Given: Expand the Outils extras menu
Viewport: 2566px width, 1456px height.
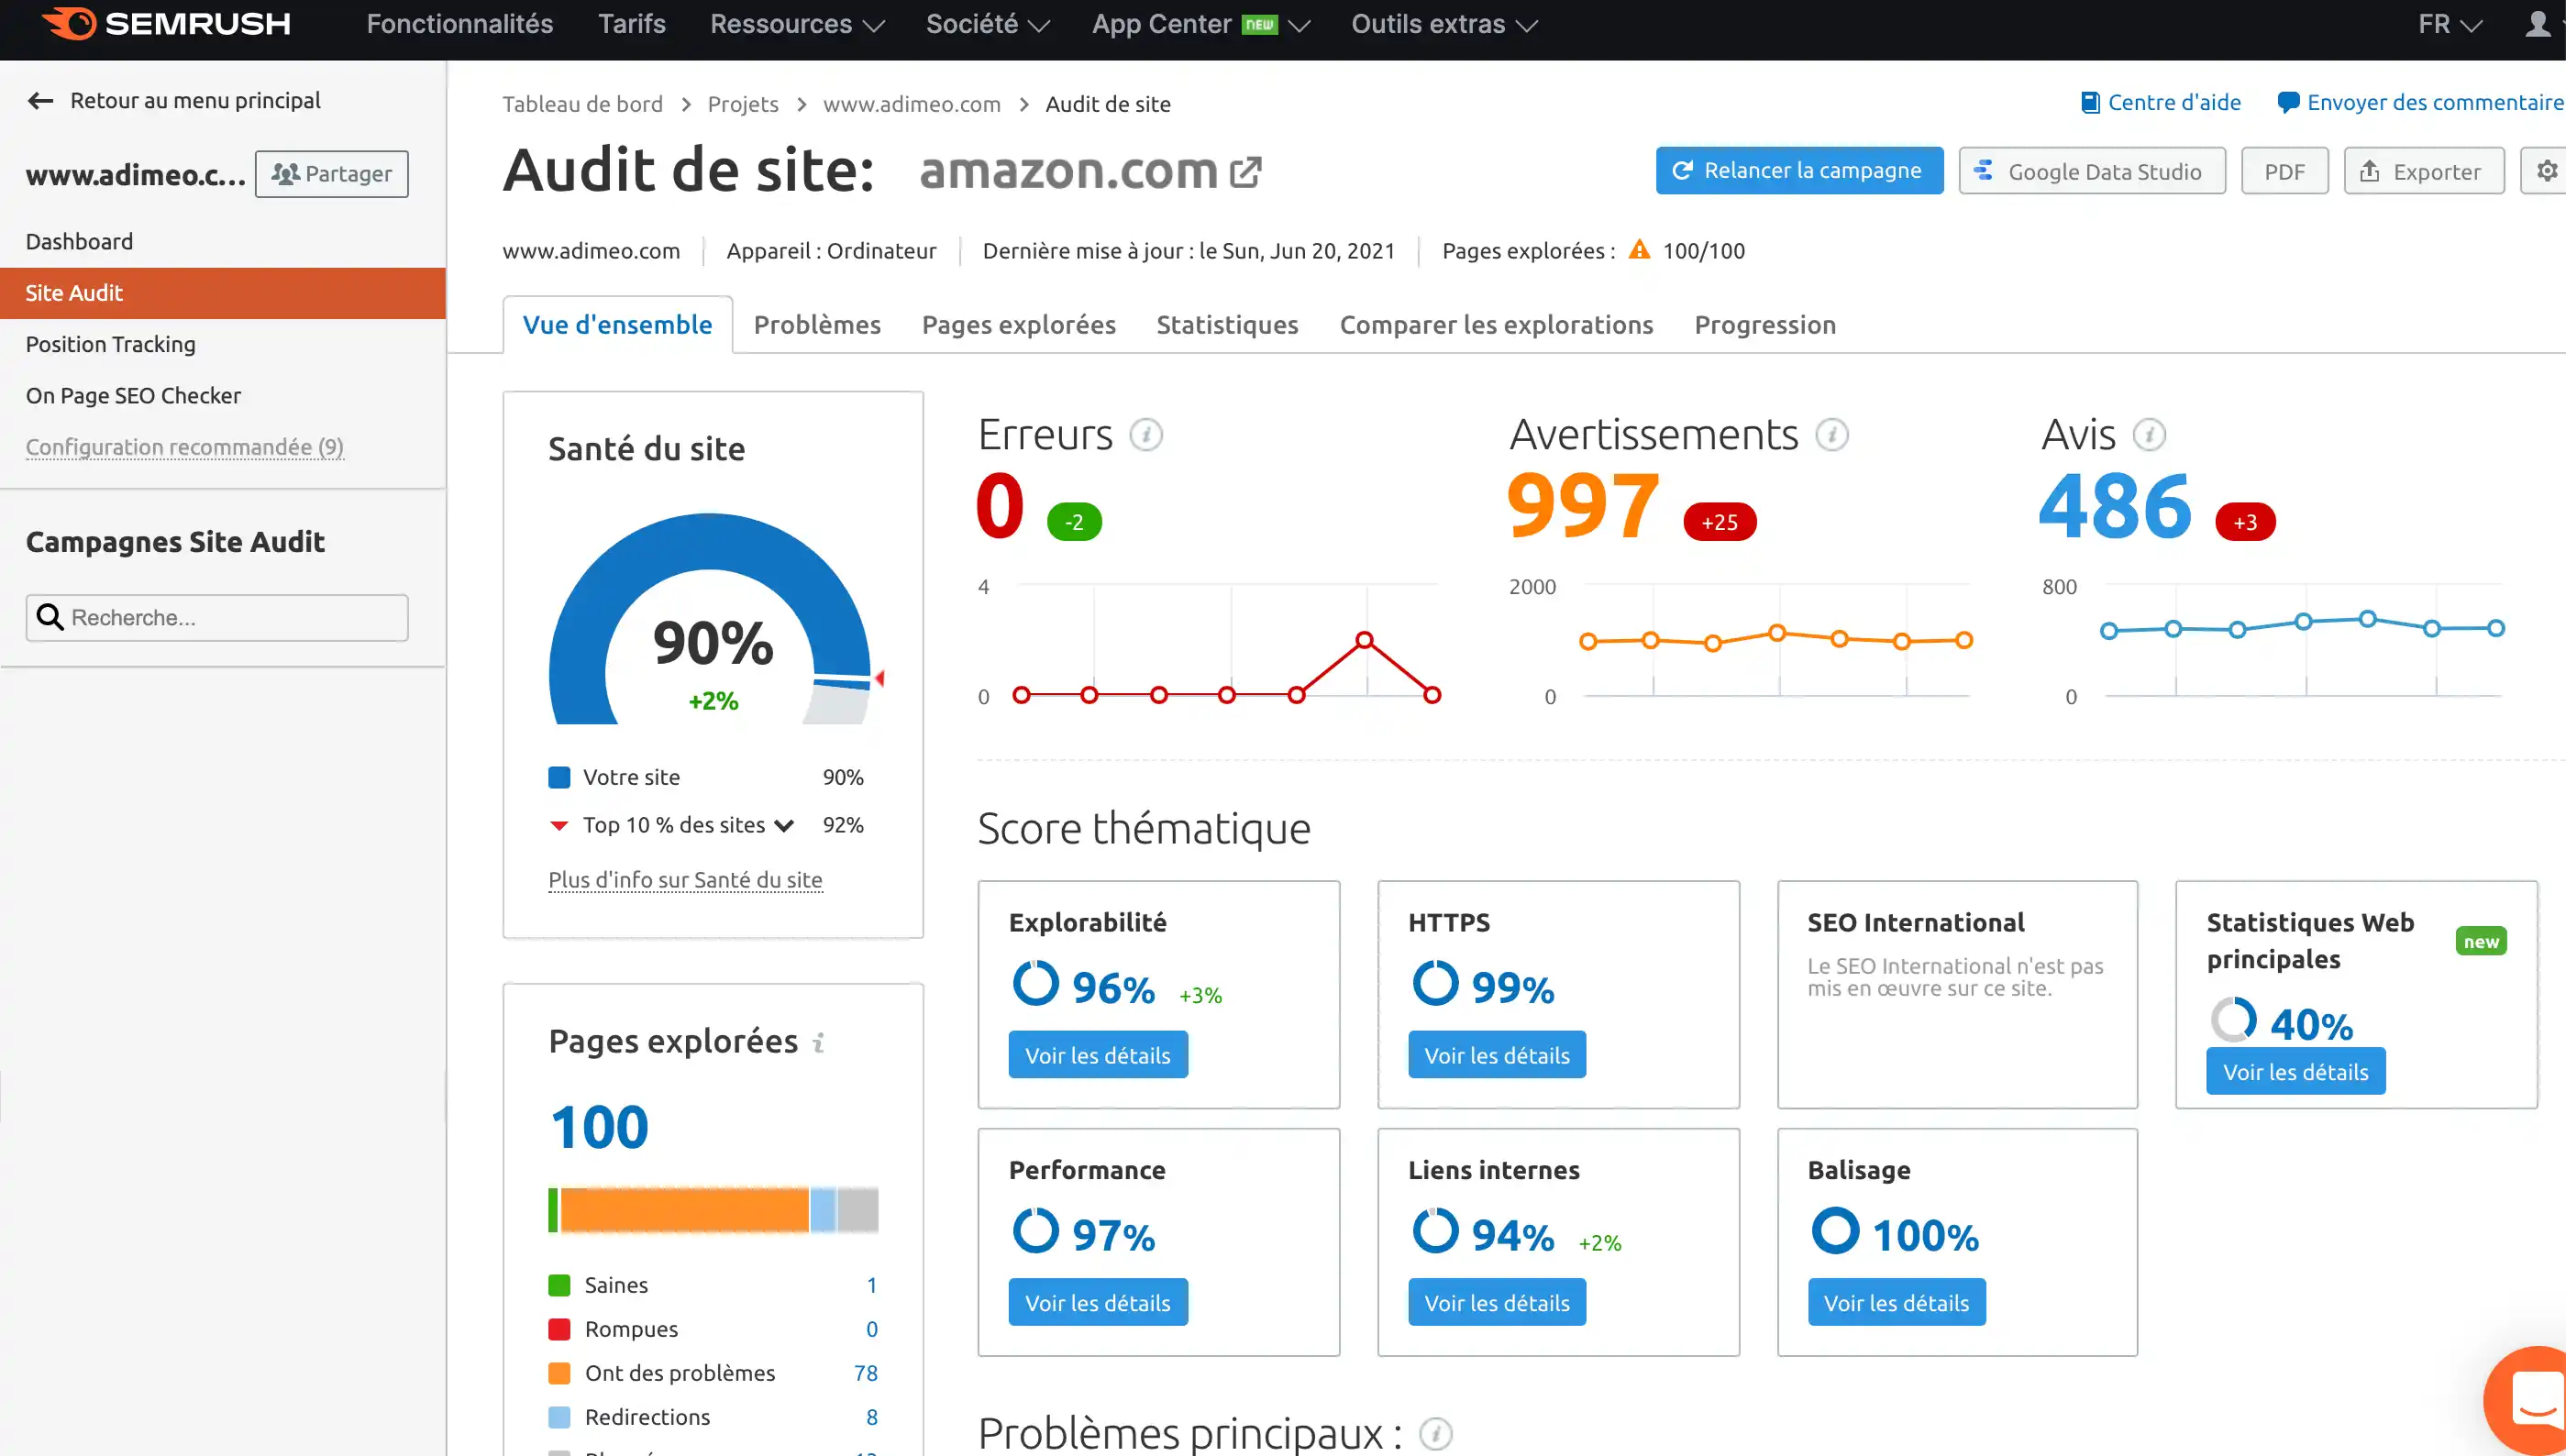Looking at the screenshot, I should pos(1444,24).
